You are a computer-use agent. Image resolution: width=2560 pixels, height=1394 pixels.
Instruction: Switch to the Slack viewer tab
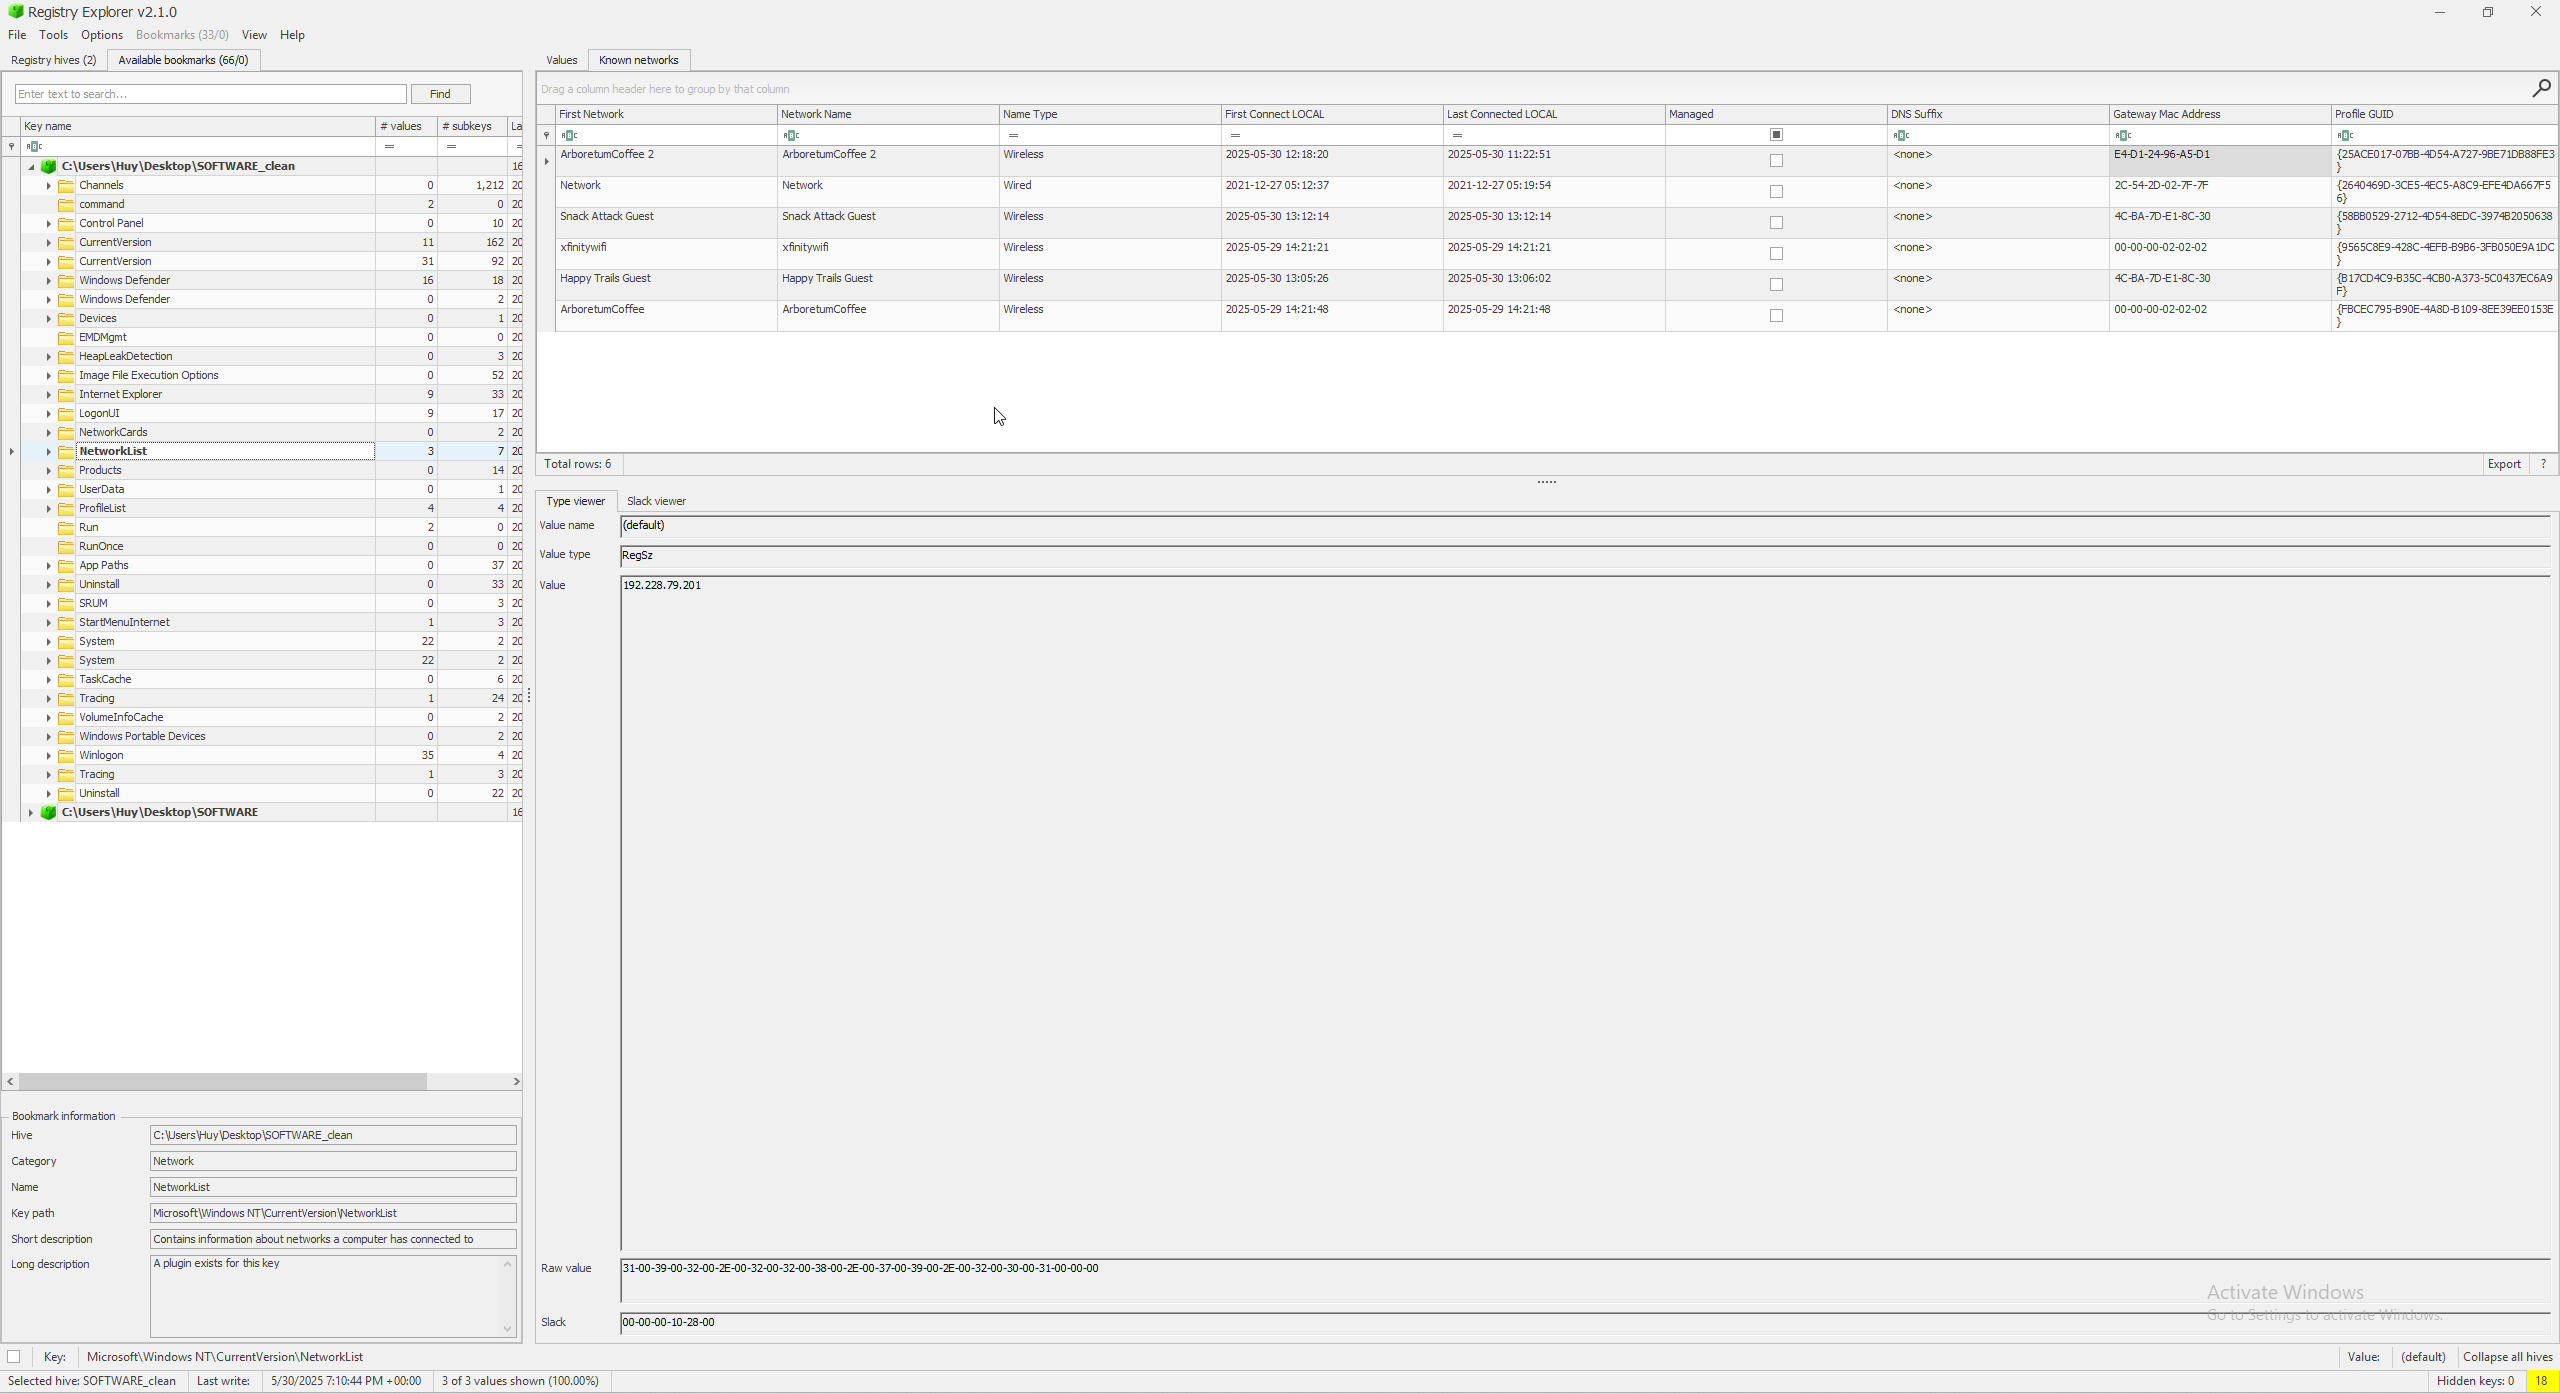coord(656,501)
